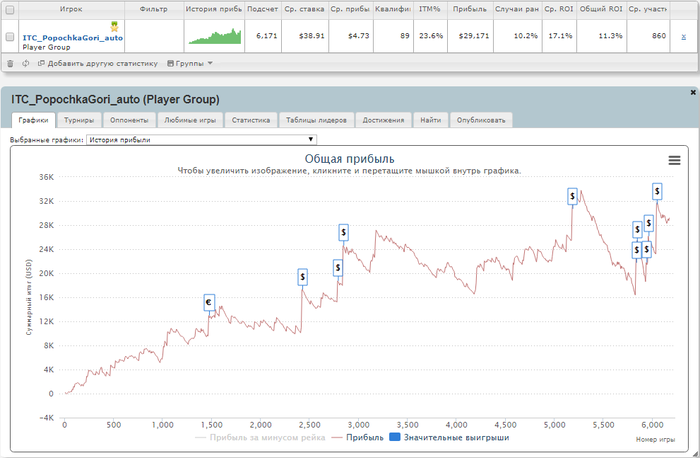Open the Опубликовать tab
Image resolution: width=700 pixels, height=458 pixels.
pos(481,120)
